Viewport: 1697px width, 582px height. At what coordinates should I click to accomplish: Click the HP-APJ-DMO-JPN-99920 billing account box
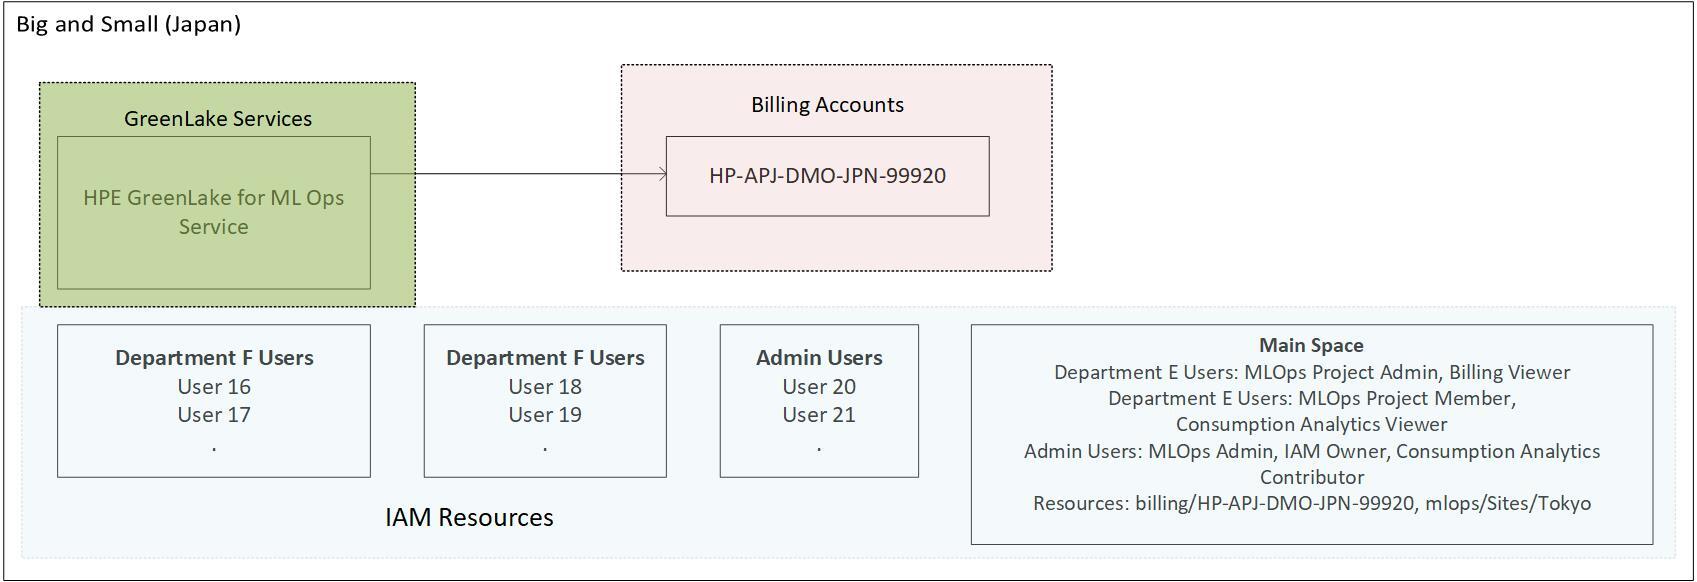(827, 176)
